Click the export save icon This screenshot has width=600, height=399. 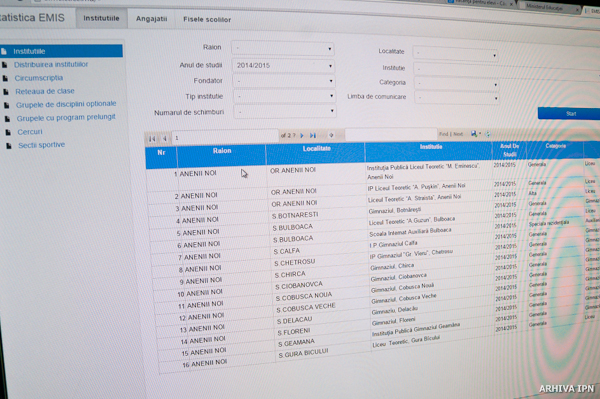(x=474, y=134)
